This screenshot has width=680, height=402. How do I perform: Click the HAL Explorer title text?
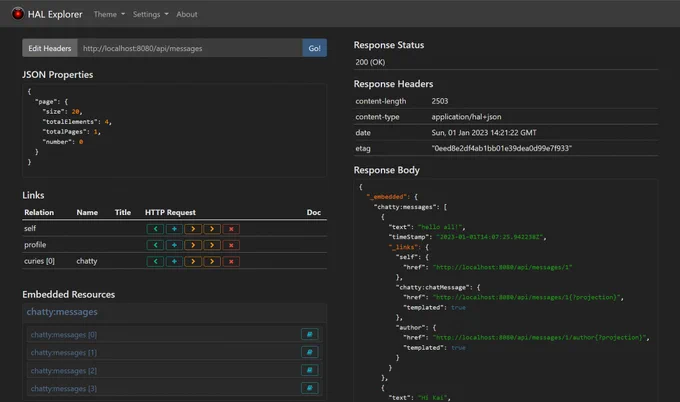tap(55, 14)
